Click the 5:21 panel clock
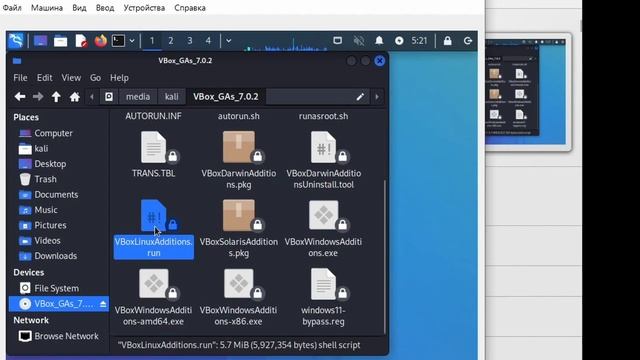 click(x=419, y=41)
